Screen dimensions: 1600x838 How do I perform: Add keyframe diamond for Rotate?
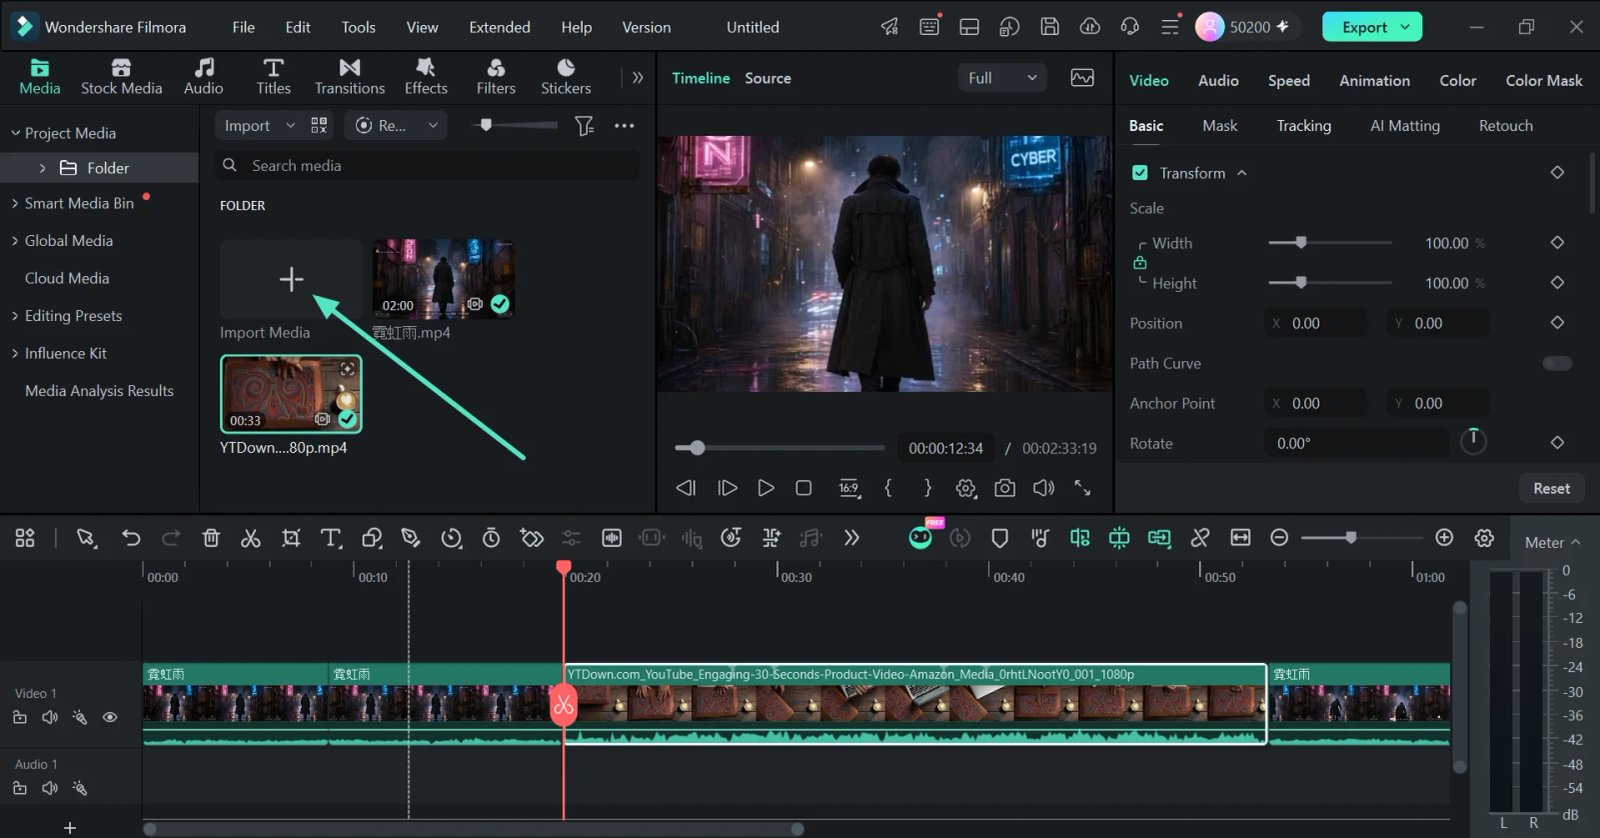click(1557, 442)
